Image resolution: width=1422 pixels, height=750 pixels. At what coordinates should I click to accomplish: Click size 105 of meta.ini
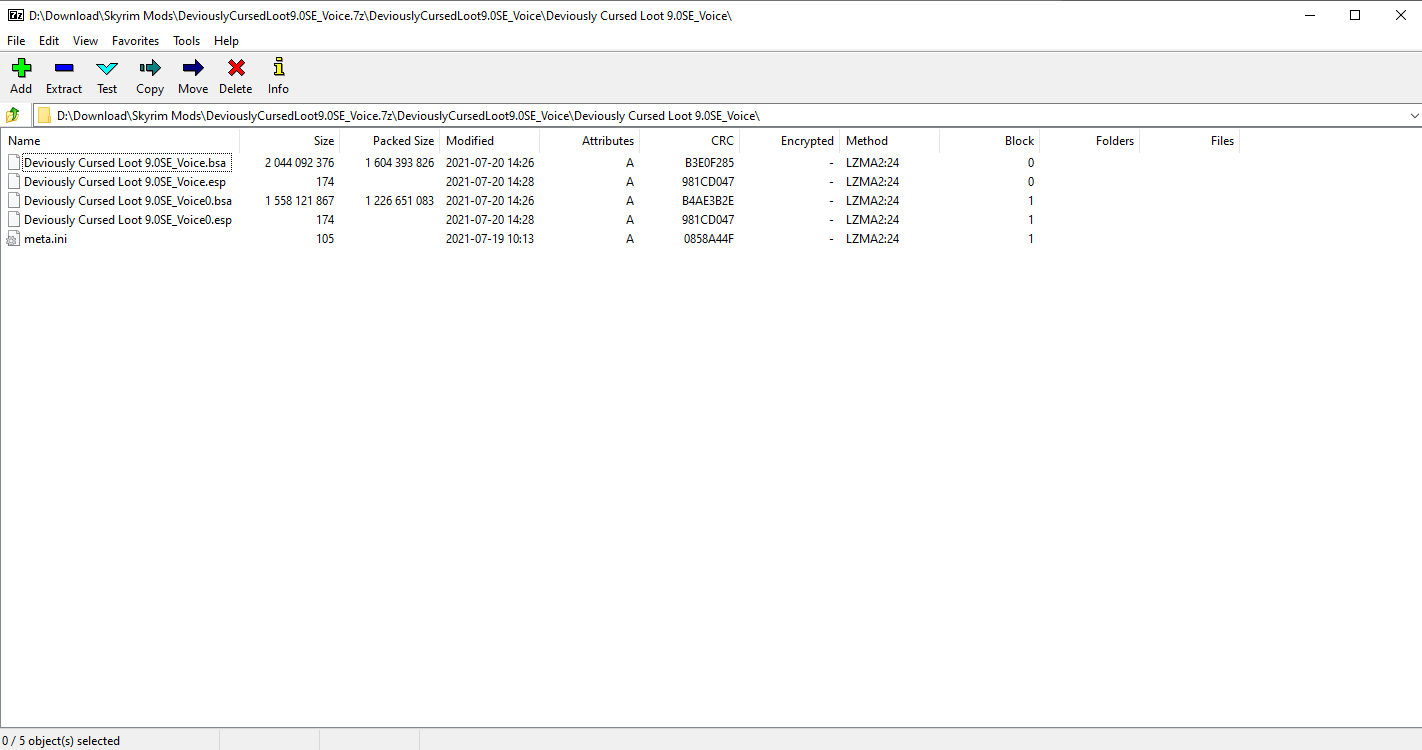click(325, 239)
